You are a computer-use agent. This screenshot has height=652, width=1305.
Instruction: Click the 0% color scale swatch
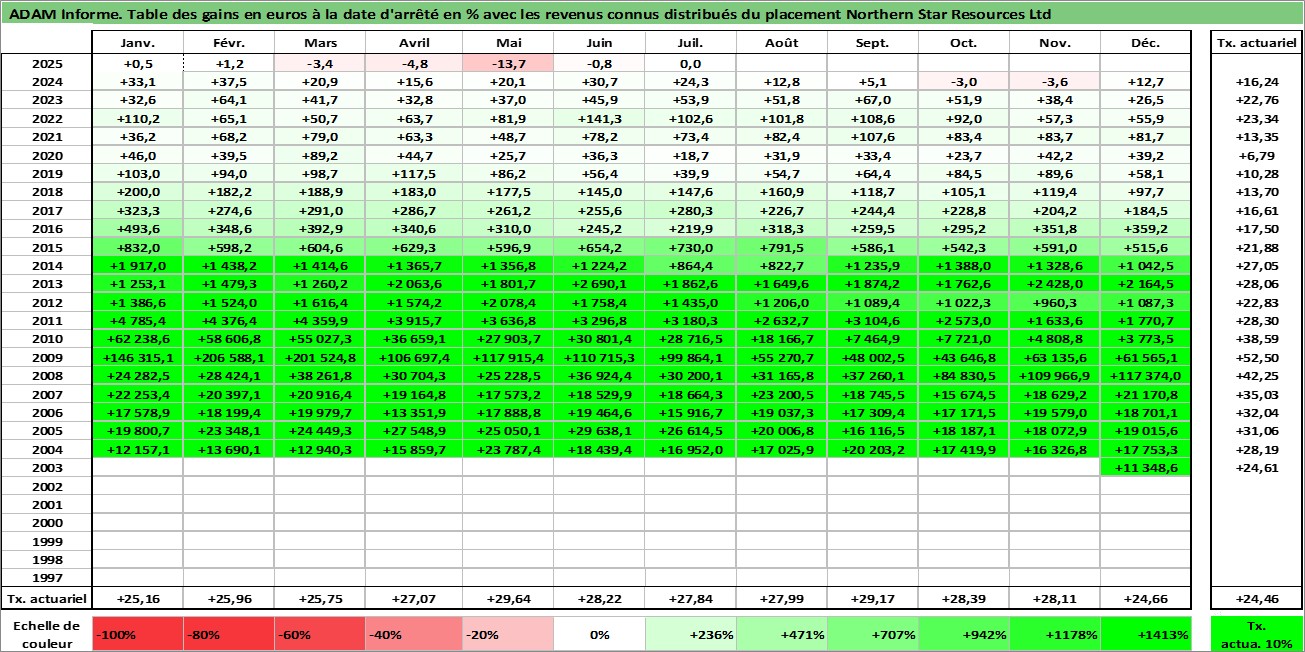point(599,634)
